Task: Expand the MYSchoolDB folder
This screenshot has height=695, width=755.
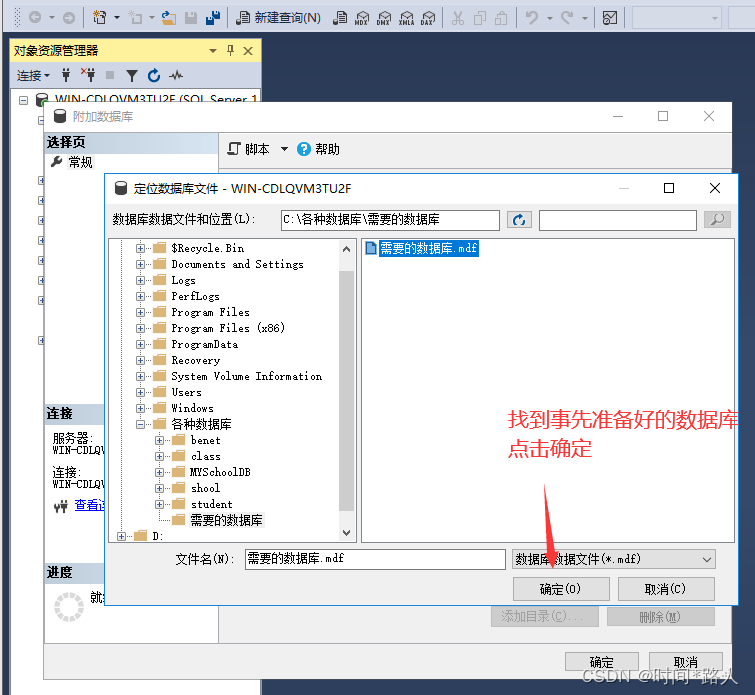Action: point(159,472)
